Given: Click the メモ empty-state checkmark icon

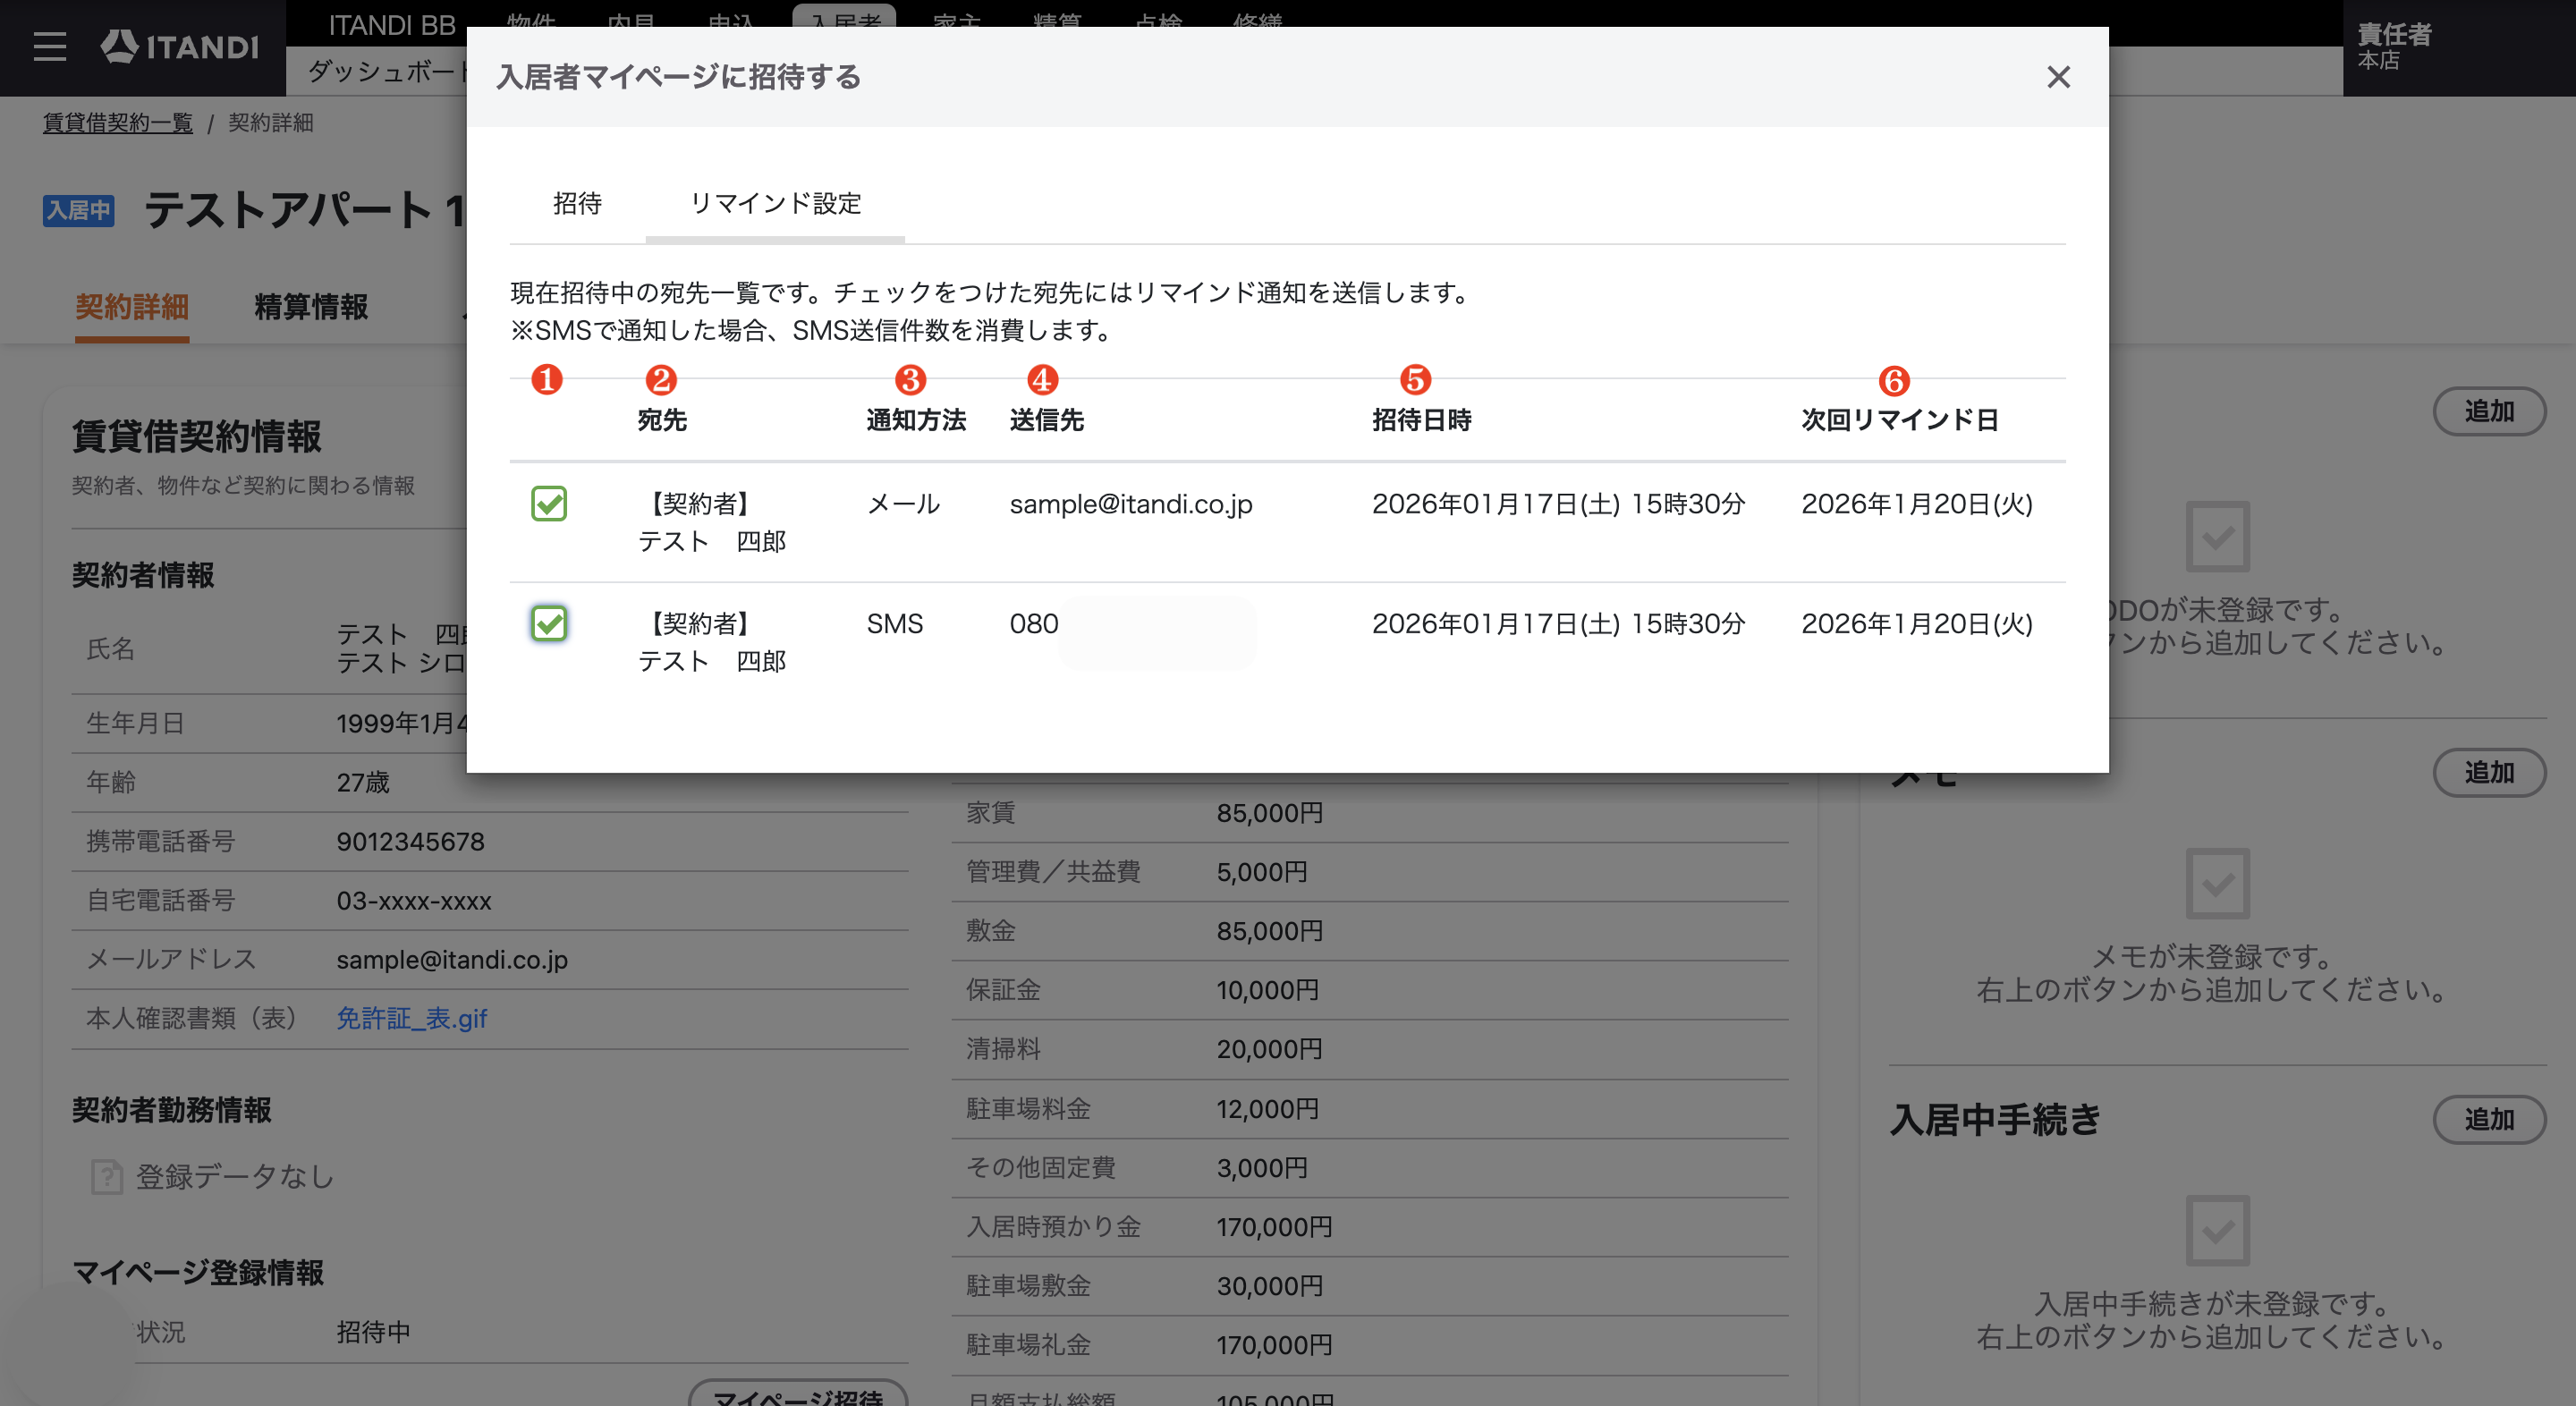Looking at the screenshot, I should [x=2218, y=884].
